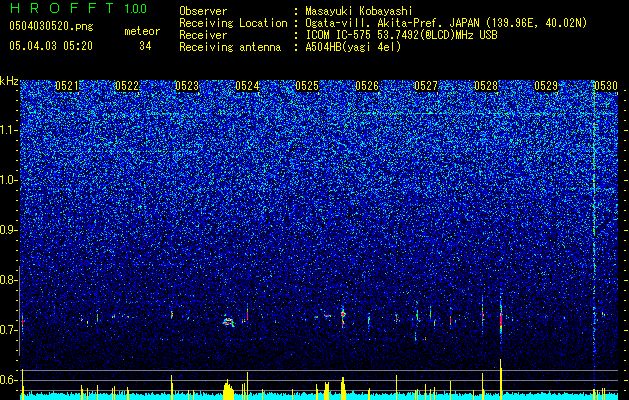Select the filename 0504030520.png
This screenshot has height=400, width=629.
(51, 27)
